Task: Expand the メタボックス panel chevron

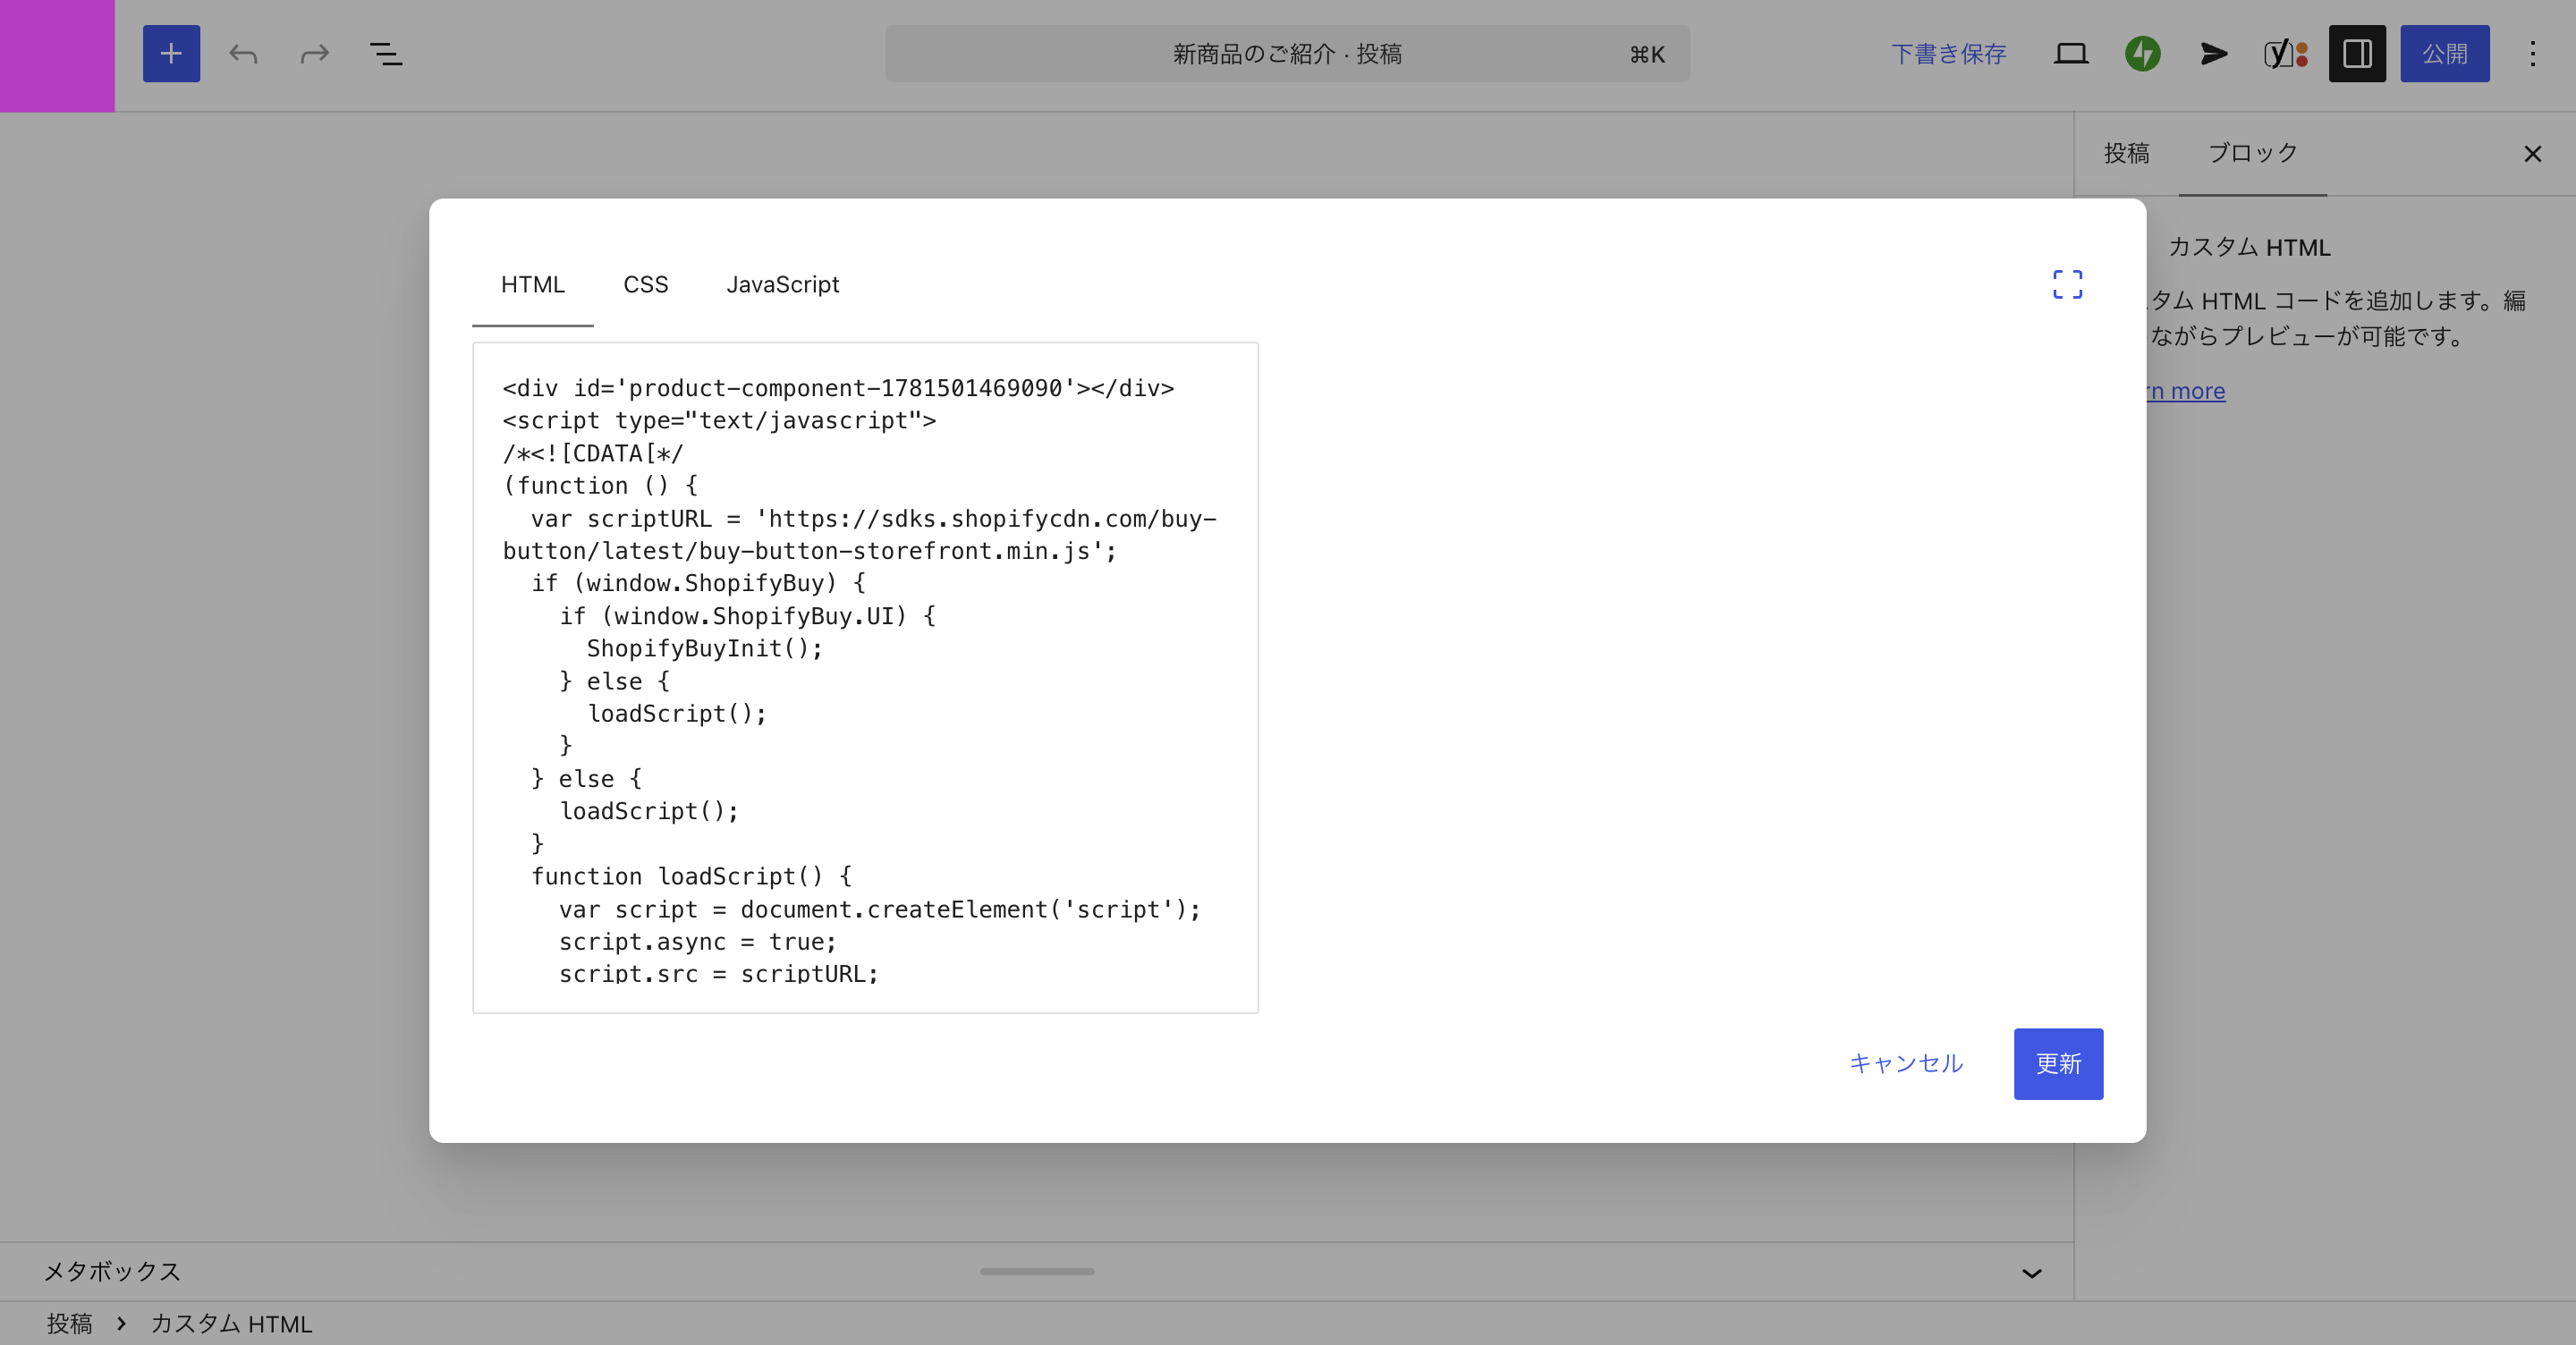Action: (x=2031, y=1273)
